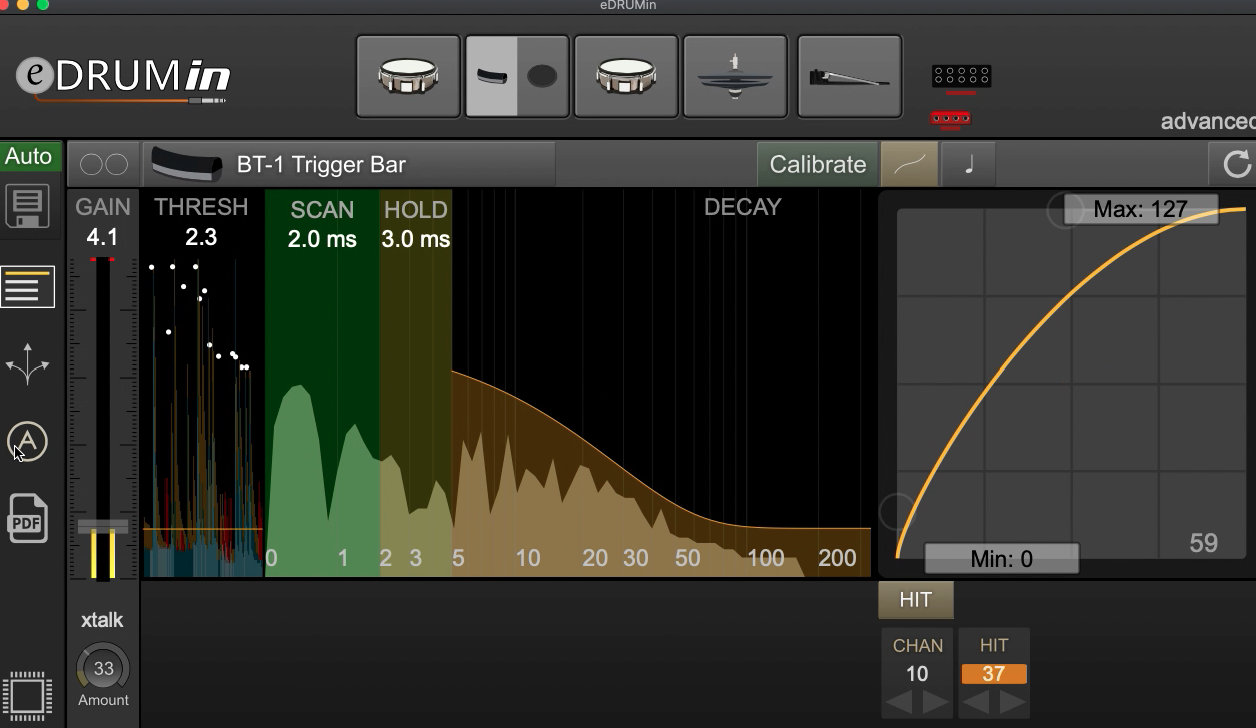Select the hi-hat pedal input

850,77
